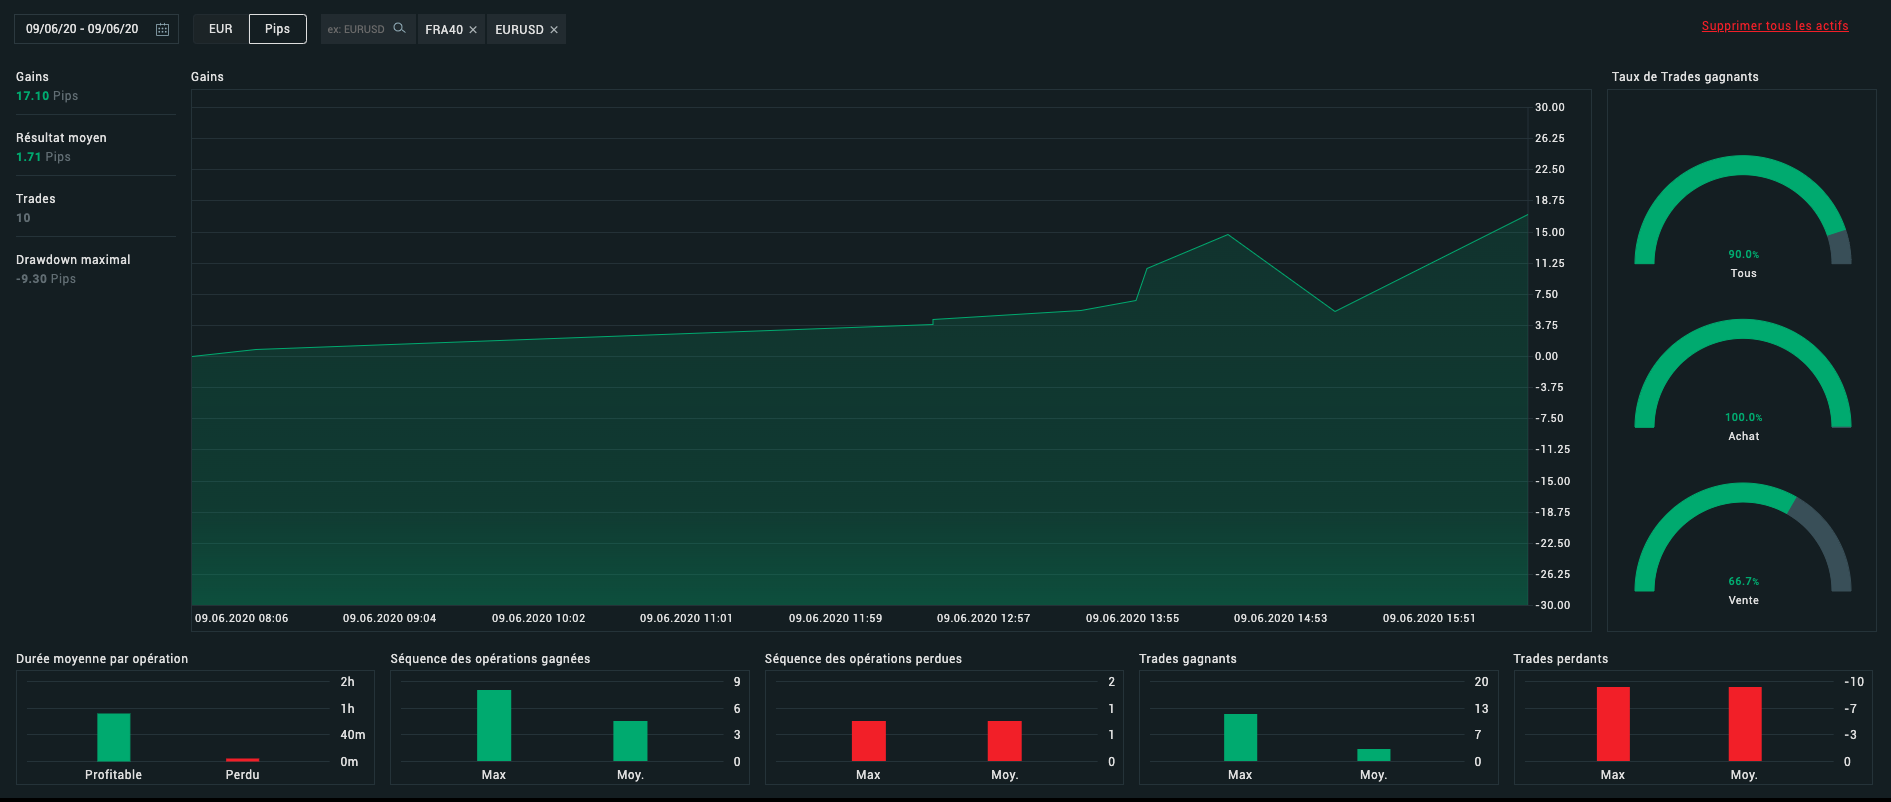The height and width of the screenshot is (802, 1891).
Task: Click the 09.06.2020 12:57 time axis label
Action: tap(983, 618)
